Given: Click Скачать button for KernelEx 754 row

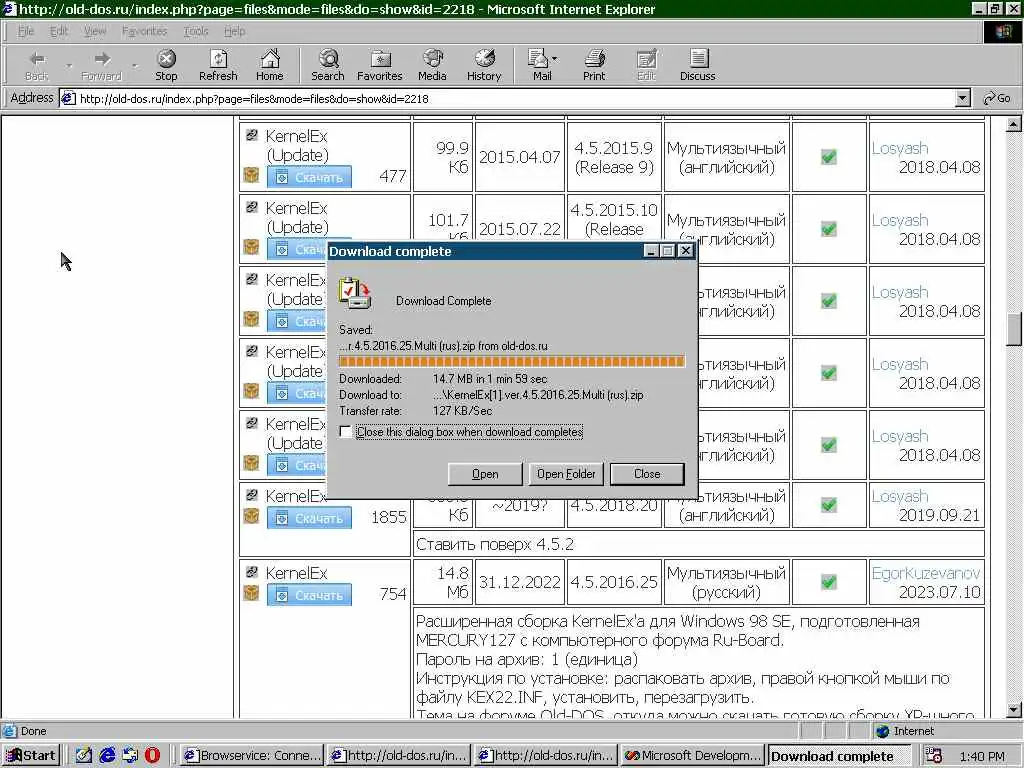Looking at the screenshot, I should click(x=309, y=595).
